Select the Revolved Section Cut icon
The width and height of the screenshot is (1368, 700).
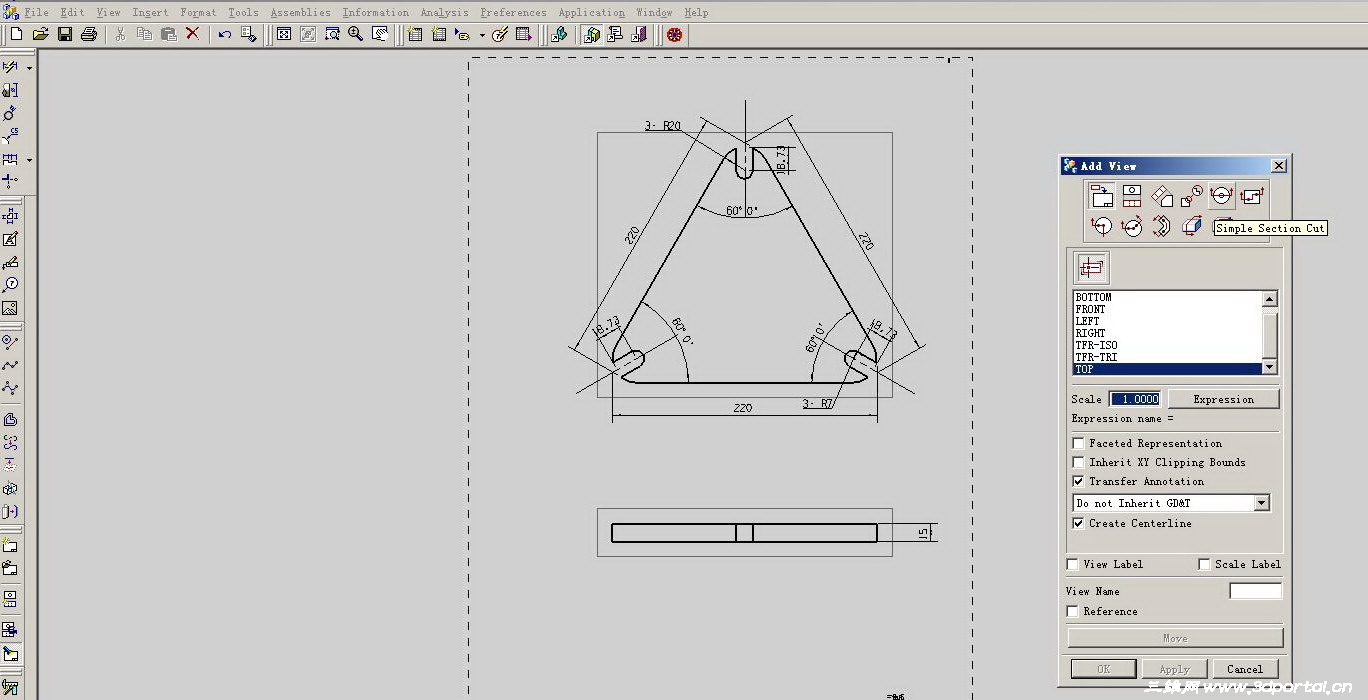pos(1131,226)
